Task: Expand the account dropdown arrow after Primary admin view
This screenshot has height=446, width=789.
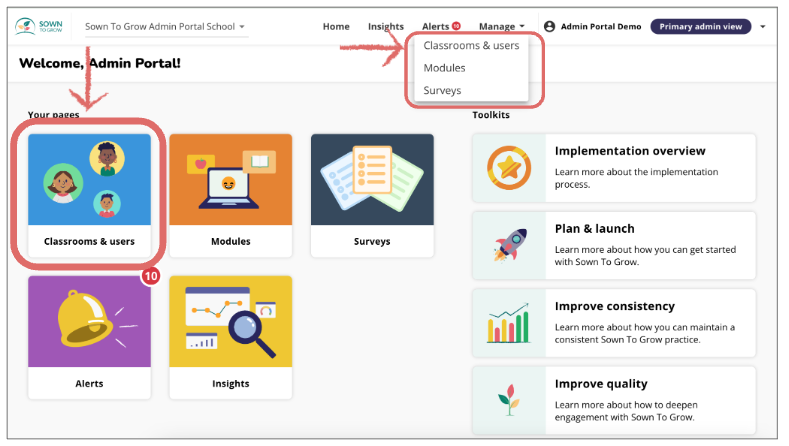Action: (763, 27)
